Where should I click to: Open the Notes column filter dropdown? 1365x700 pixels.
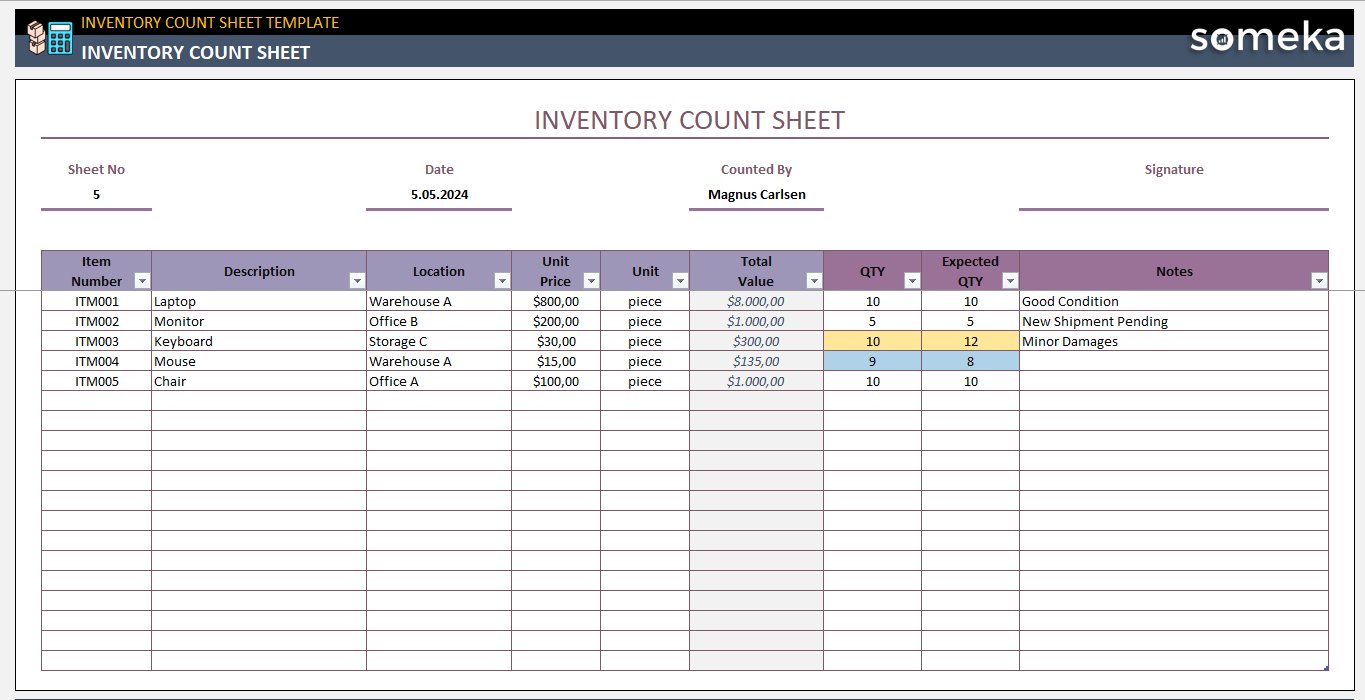click(x=1318, y=281)
